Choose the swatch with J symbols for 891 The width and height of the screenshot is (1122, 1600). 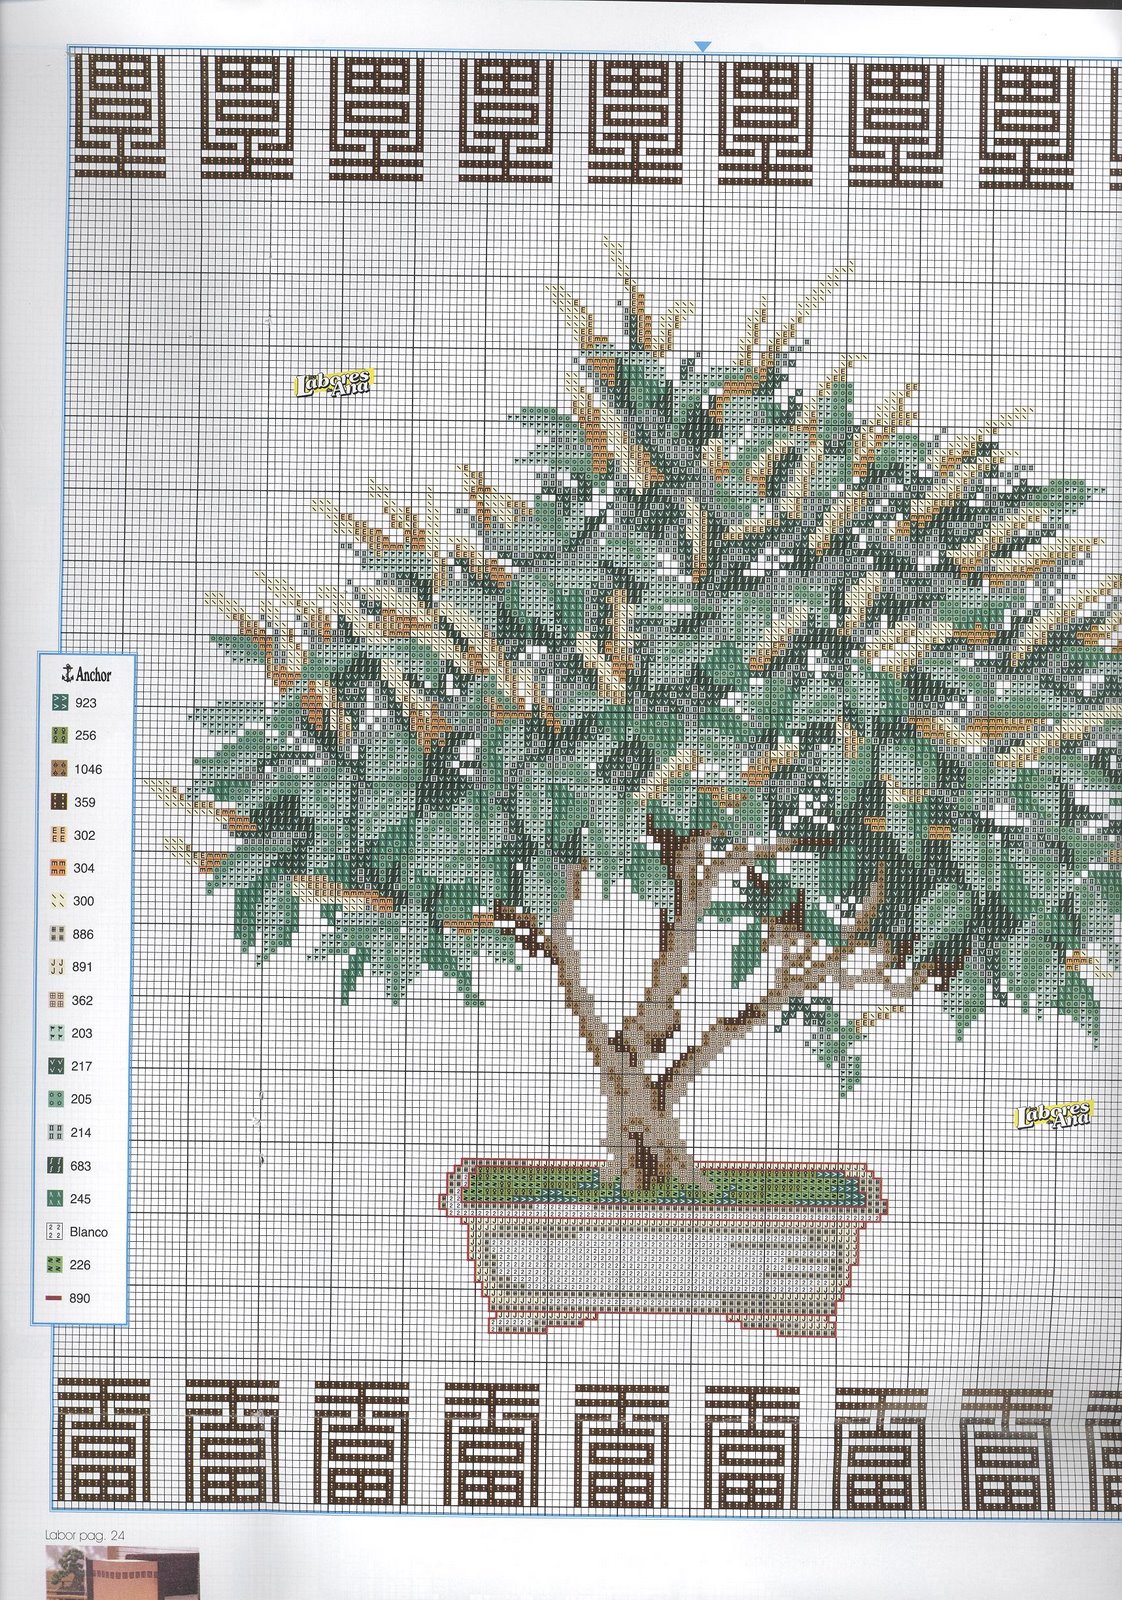point(57,967)
